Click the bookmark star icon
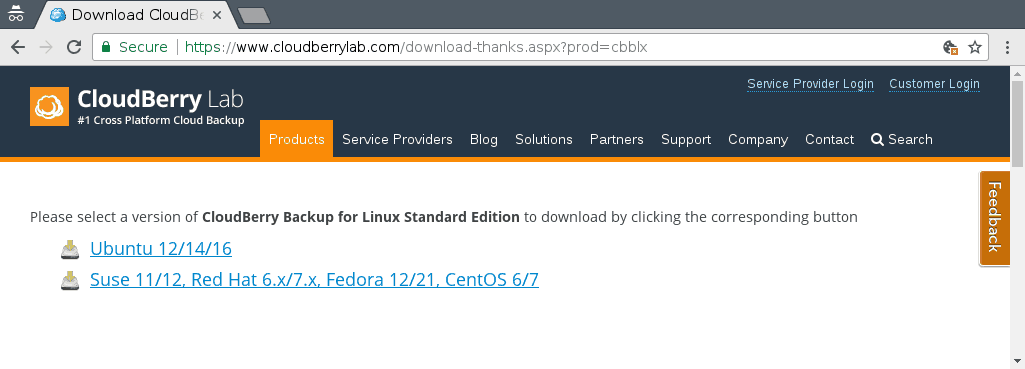 click(975, 47)
